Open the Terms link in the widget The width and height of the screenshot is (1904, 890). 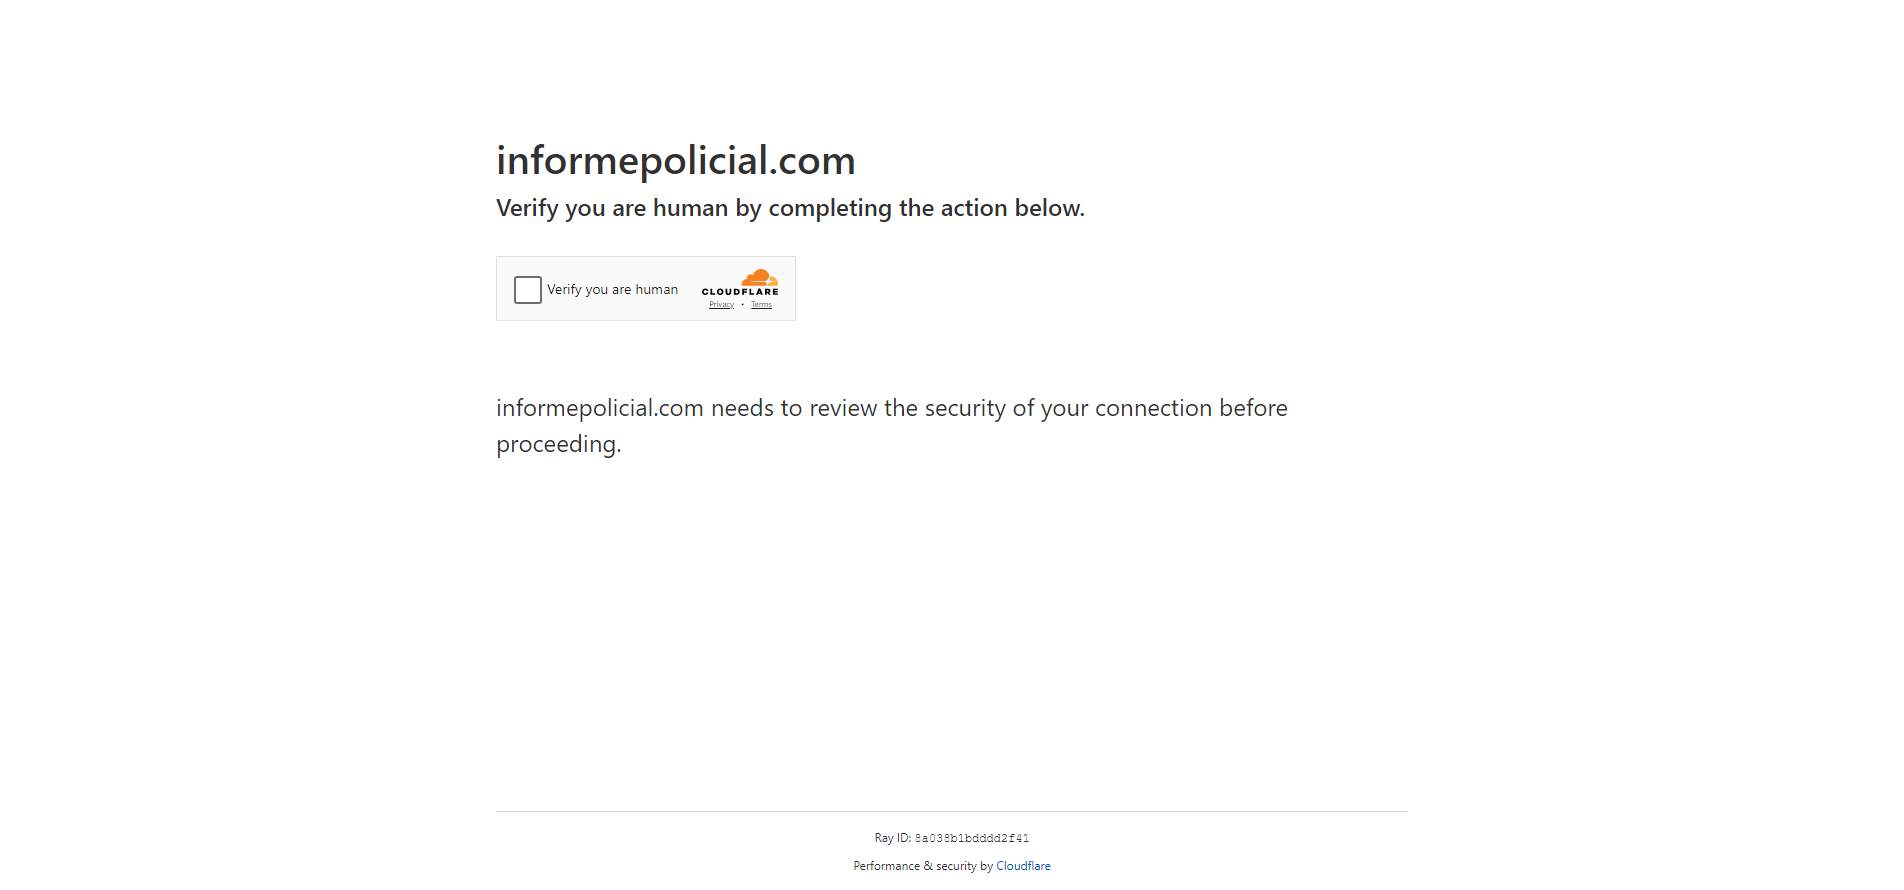coord(761,305)
